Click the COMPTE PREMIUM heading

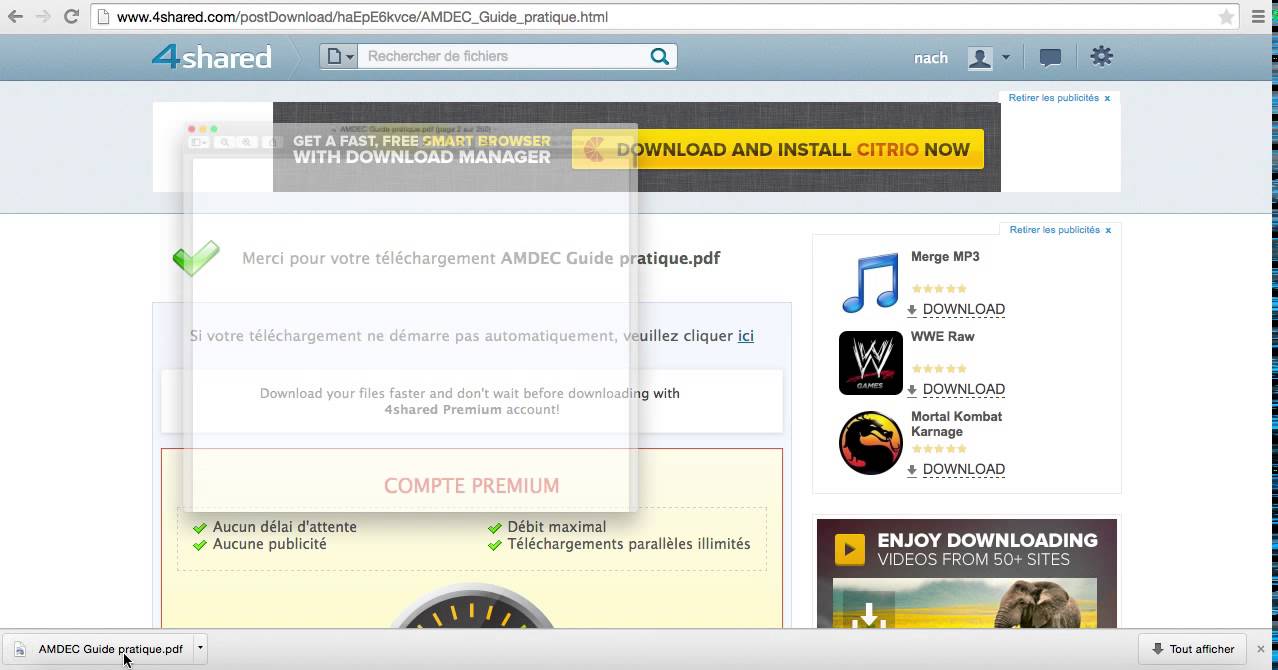click(472, 486)
